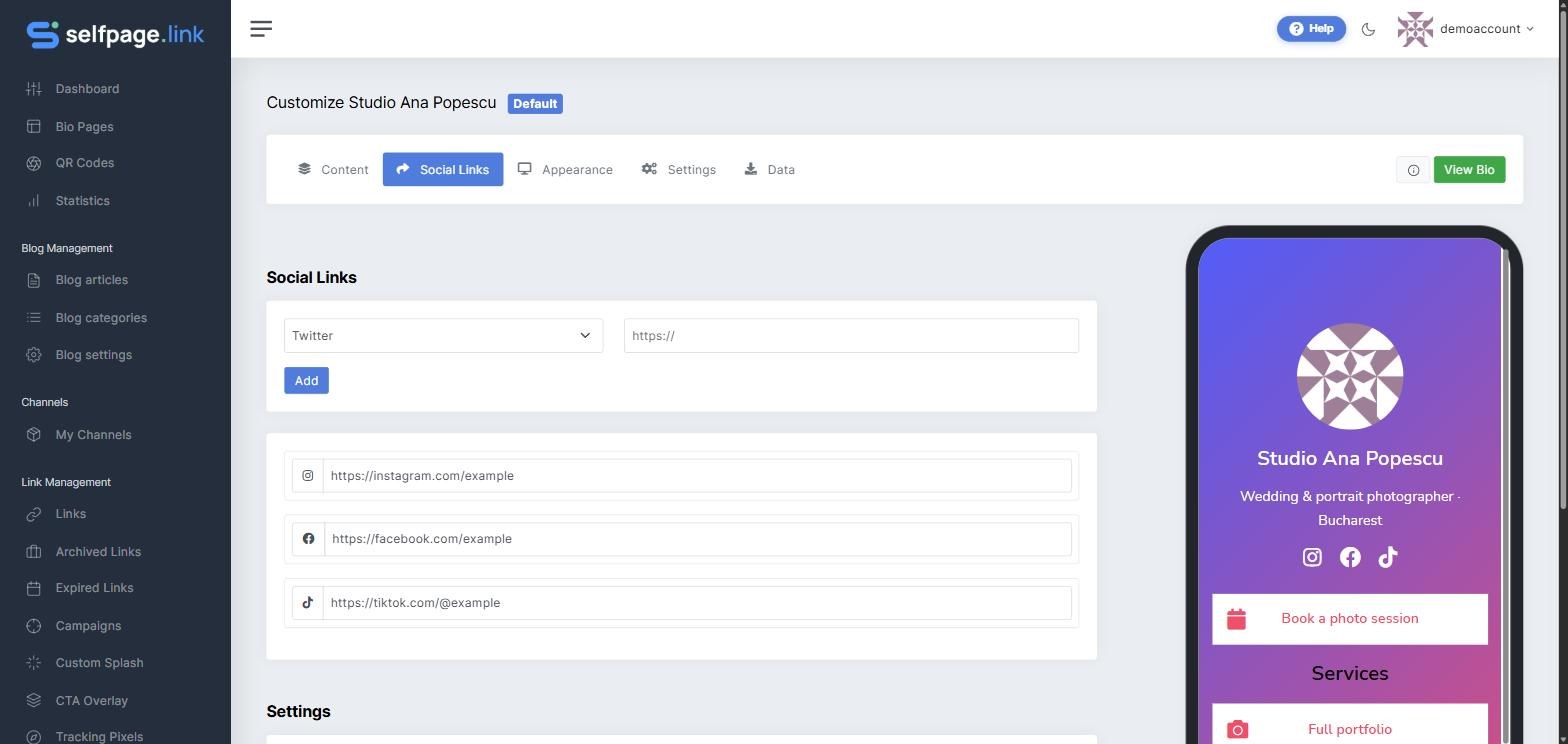Image resolution: width=1568 pixels, height=744 pixels.
Task: Open Blog settings in sidebar
Action: (x=93, y=355)
